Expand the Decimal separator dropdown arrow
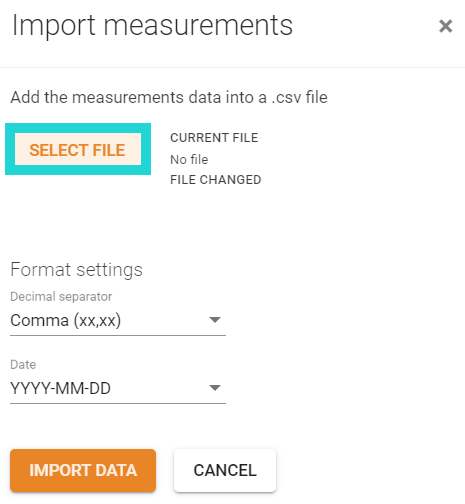The width and height of the screenshot is (465, 504). pyautogui.click(x=215, y=320)
